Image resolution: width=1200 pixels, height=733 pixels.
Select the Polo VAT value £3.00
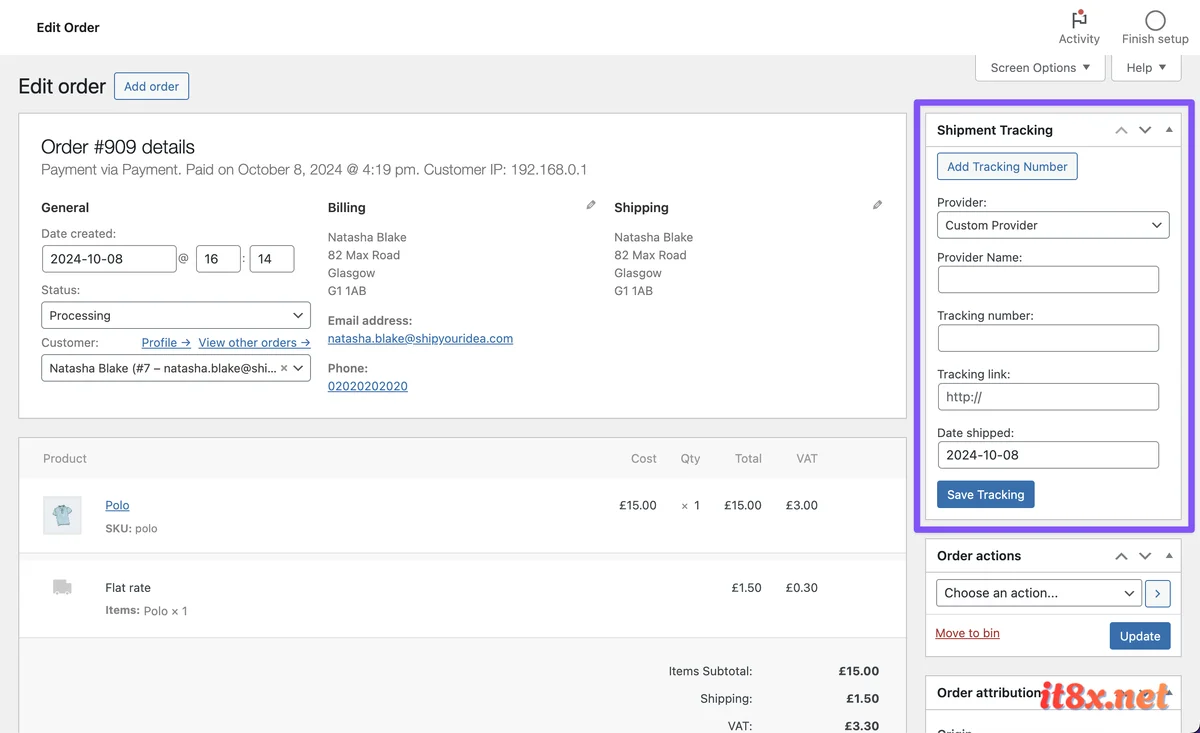click(801, 505)
